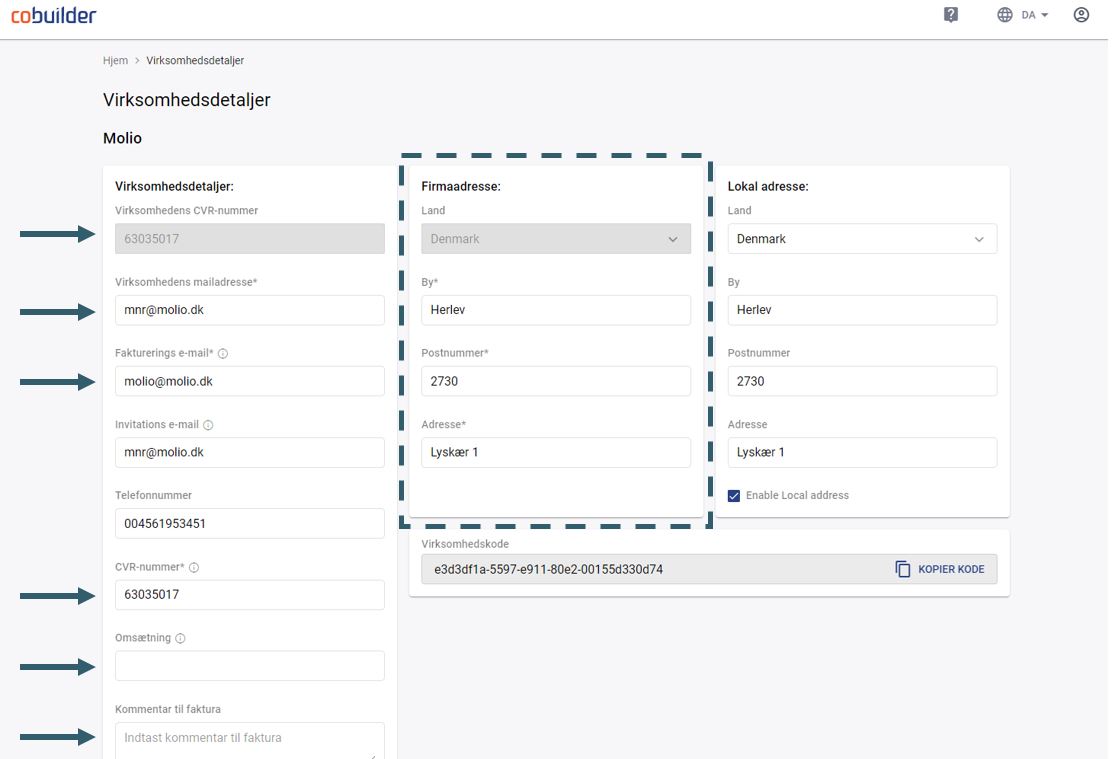
Task: Click info icon beside CVR-nummer label
Action: pyautogui.click(x=194, y=567)
